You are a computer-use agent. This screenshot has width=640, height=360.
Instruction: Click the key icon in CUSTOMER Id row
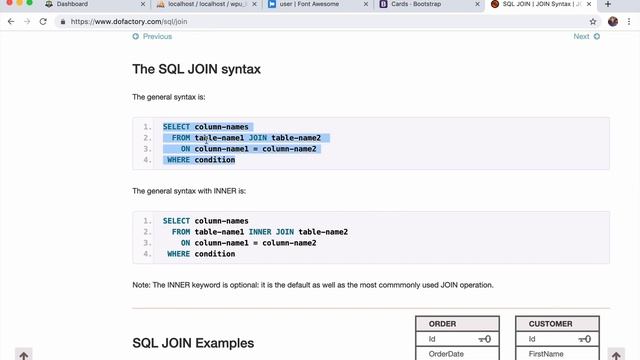584,339
